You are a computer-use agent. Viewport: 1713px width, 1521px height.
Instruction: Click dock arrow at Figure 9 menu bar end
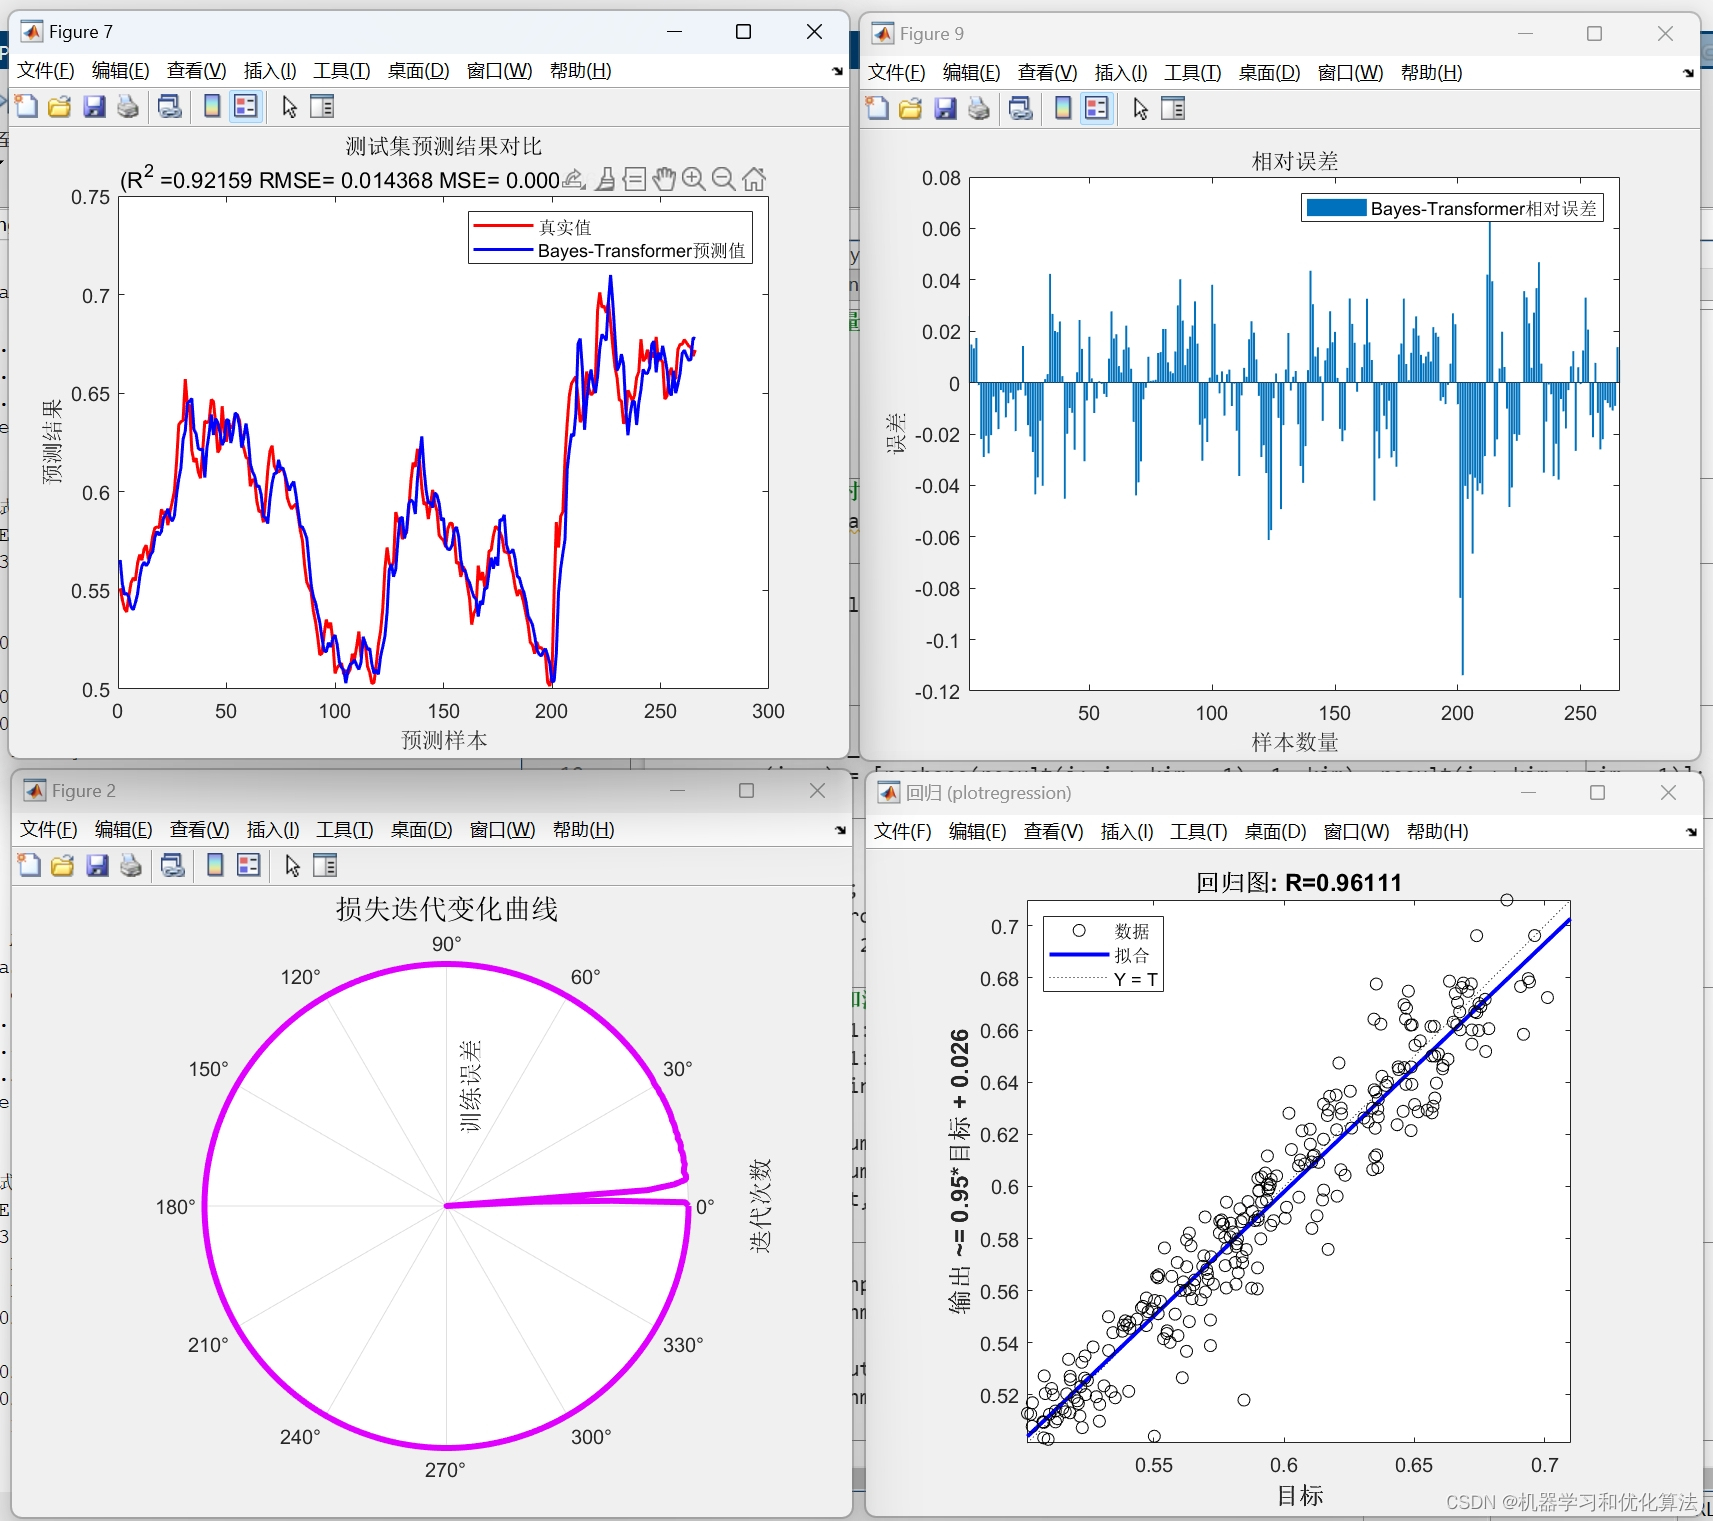(x=1689, y=73)
